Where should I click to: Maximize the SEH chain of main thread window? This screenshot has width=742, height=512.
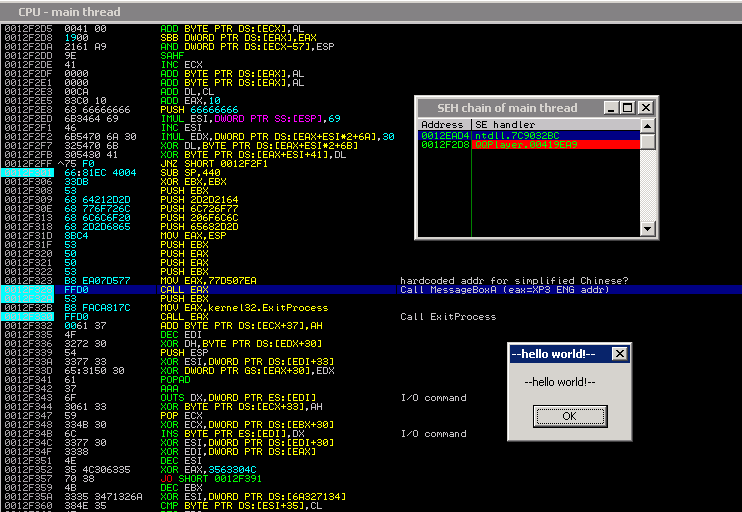pyautogui.click(x=627, y=108)
